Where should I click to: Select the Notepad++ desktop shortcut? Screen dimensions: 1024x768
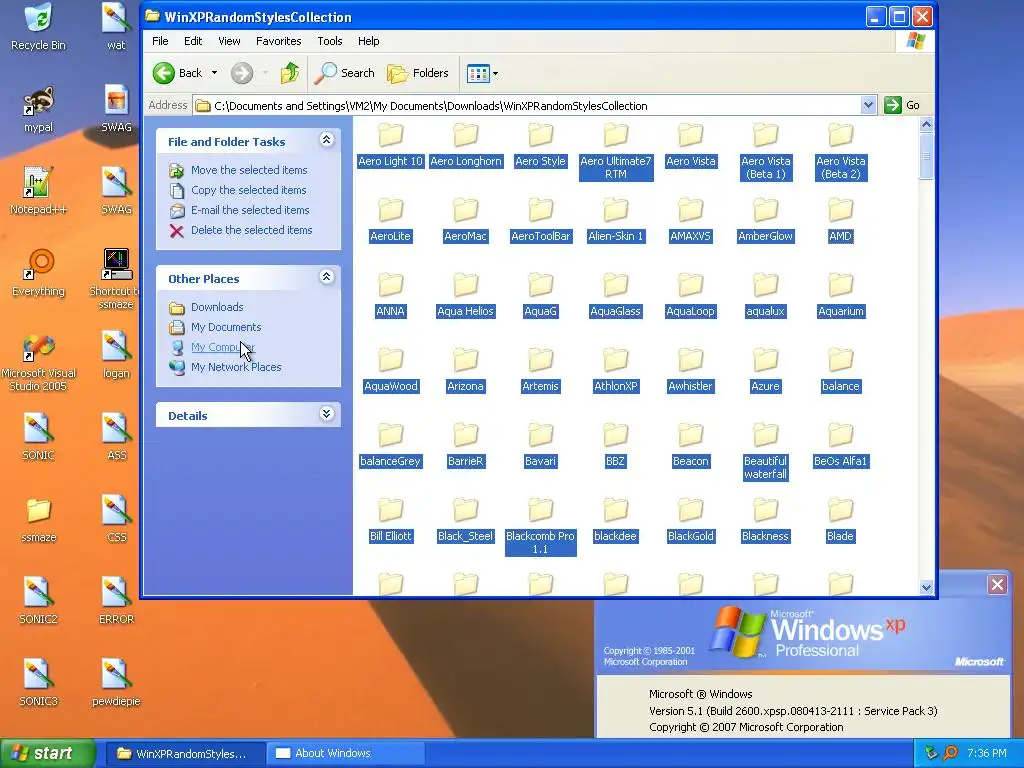[39, 191]
